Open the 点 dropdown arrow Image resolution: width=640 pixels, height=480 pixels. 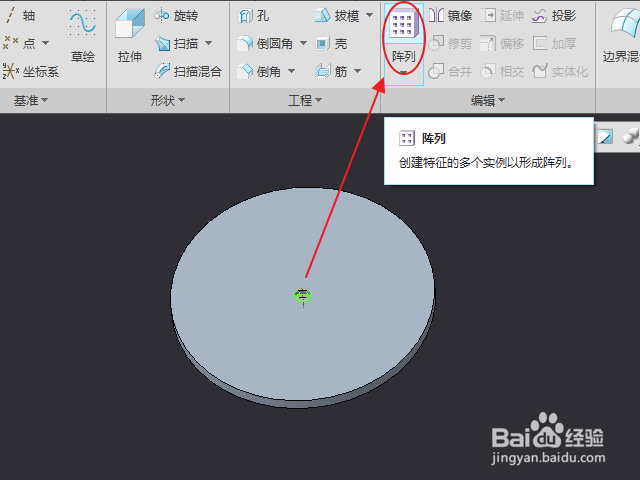[x=45, y=43]
